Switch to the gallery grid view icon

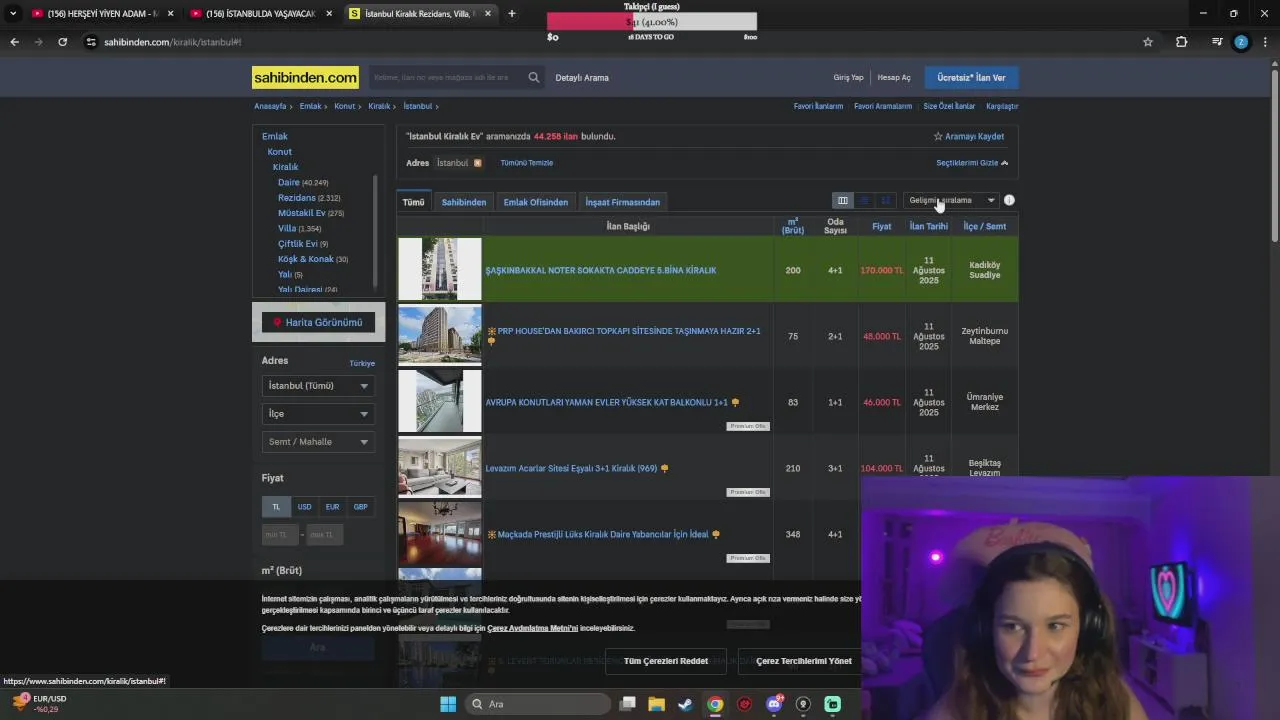tap(885, 200)
